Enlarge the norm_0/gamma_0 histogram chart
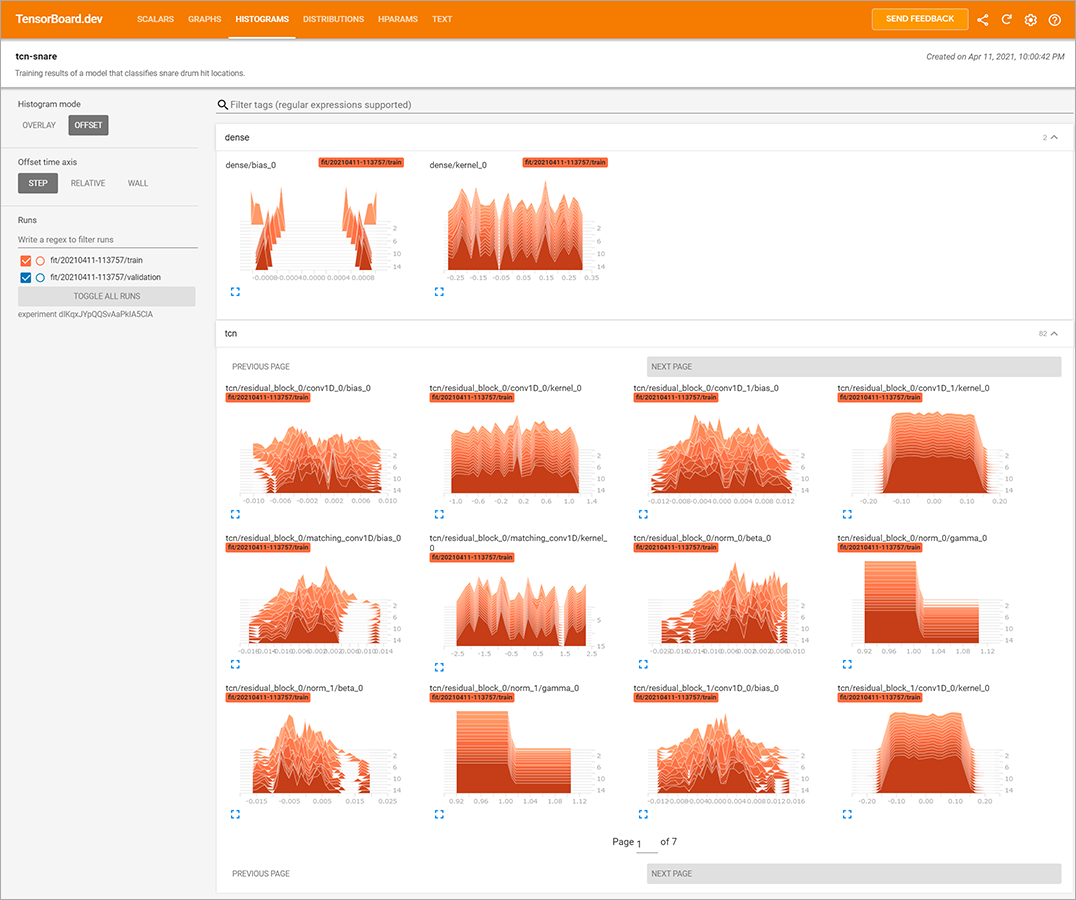Screen dimensions: 1076x900 click(x=847, y=663)
